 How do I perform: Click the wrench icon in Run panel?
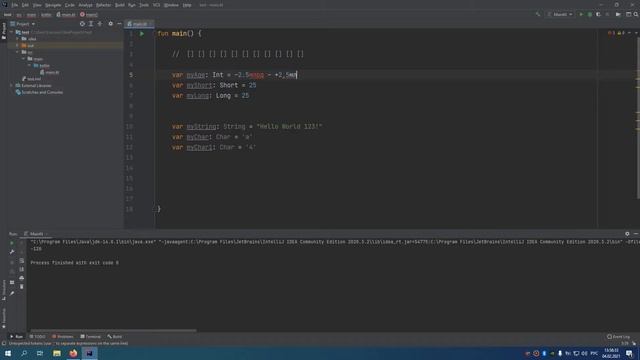tap(12, 252)
